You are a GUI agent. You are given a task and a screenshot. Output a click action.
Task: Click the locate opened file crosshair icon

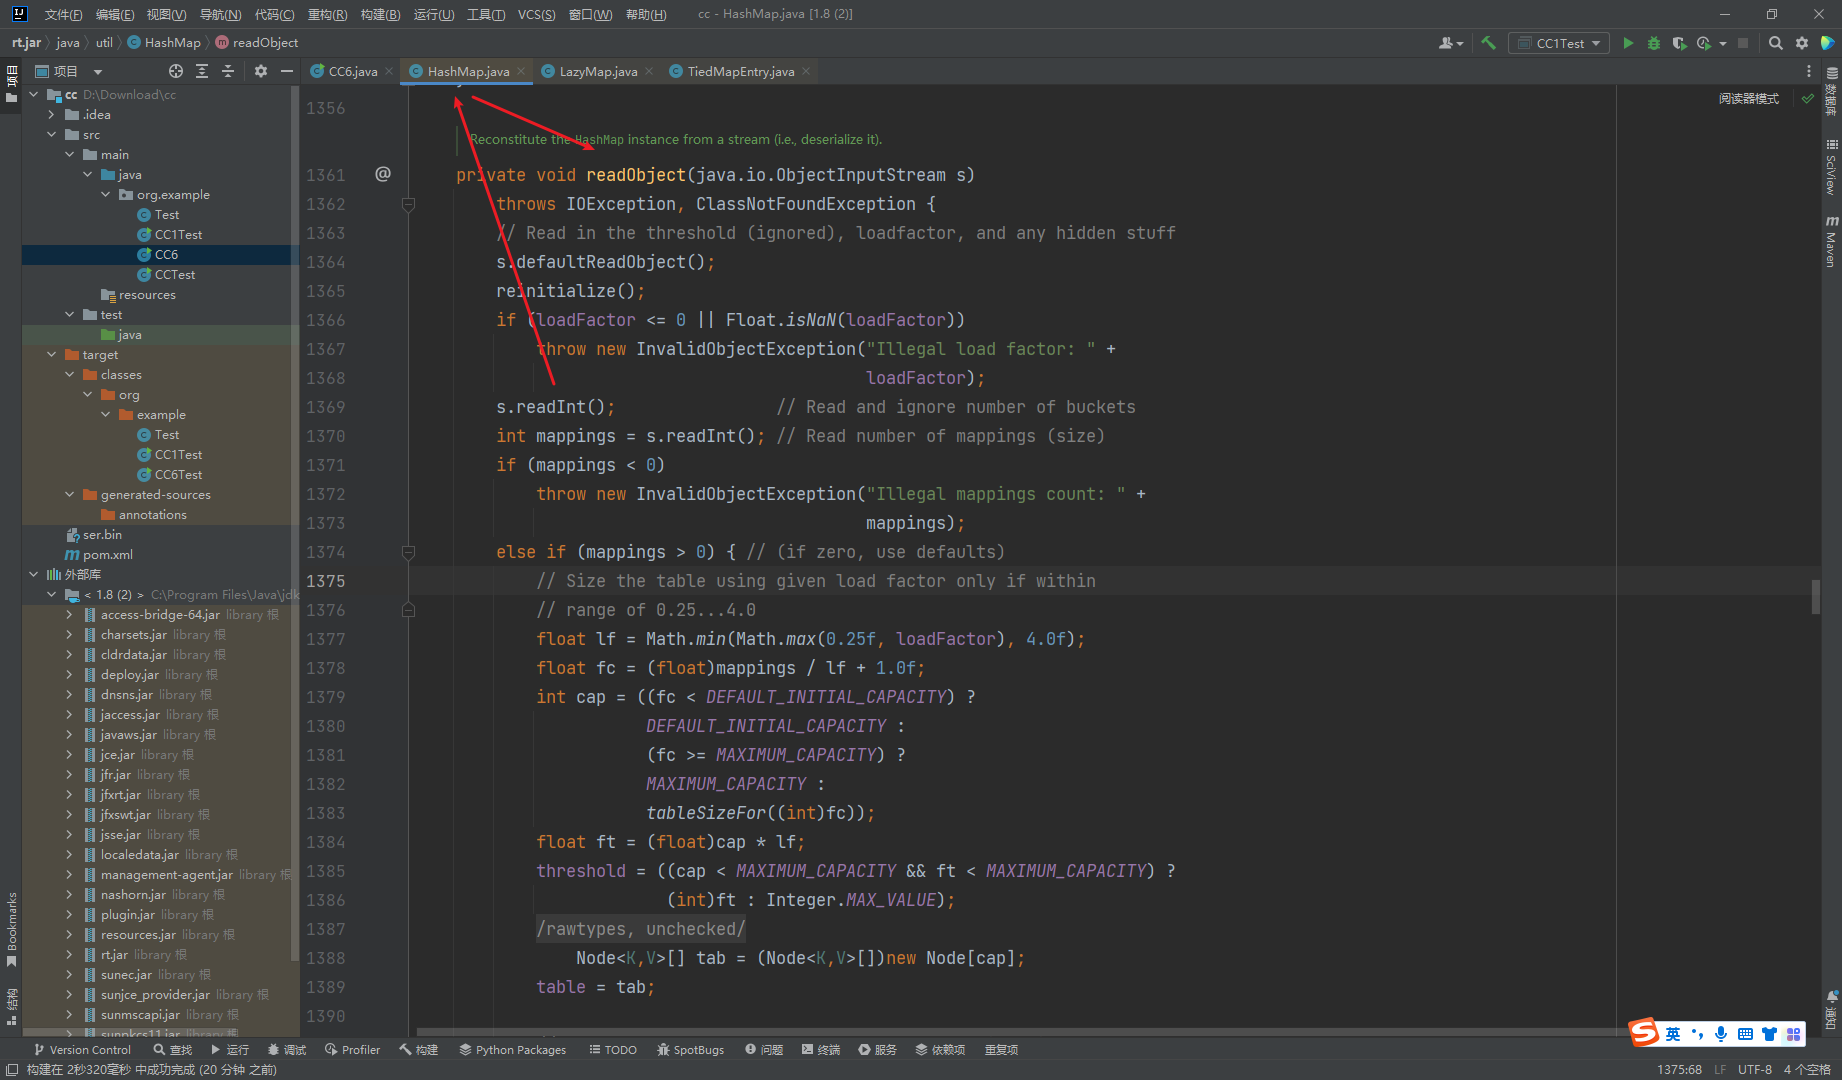176,71
